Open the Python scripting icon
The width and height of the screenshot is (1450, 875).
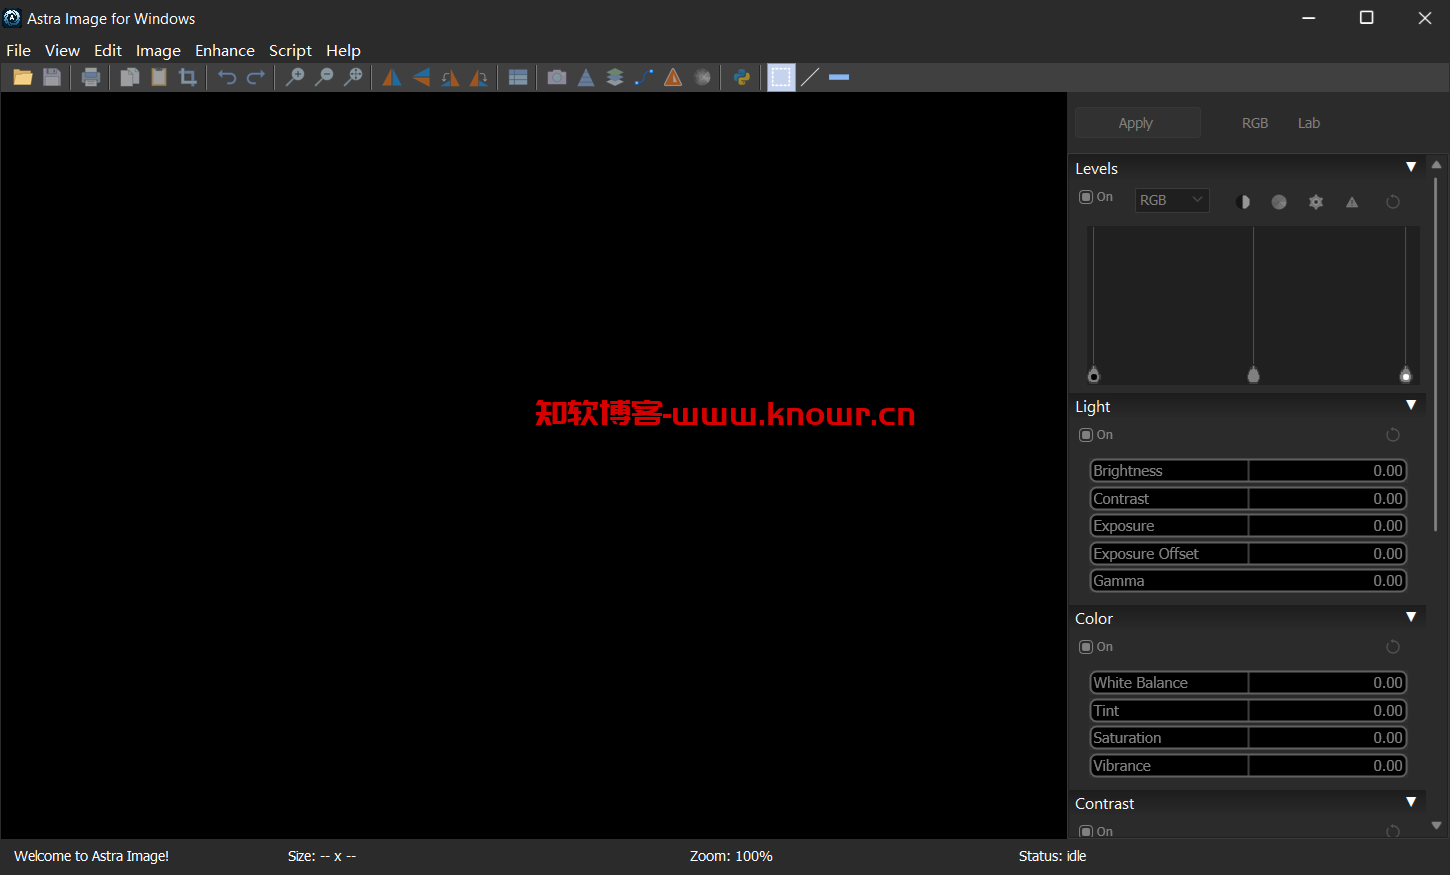tap(742, 77)
